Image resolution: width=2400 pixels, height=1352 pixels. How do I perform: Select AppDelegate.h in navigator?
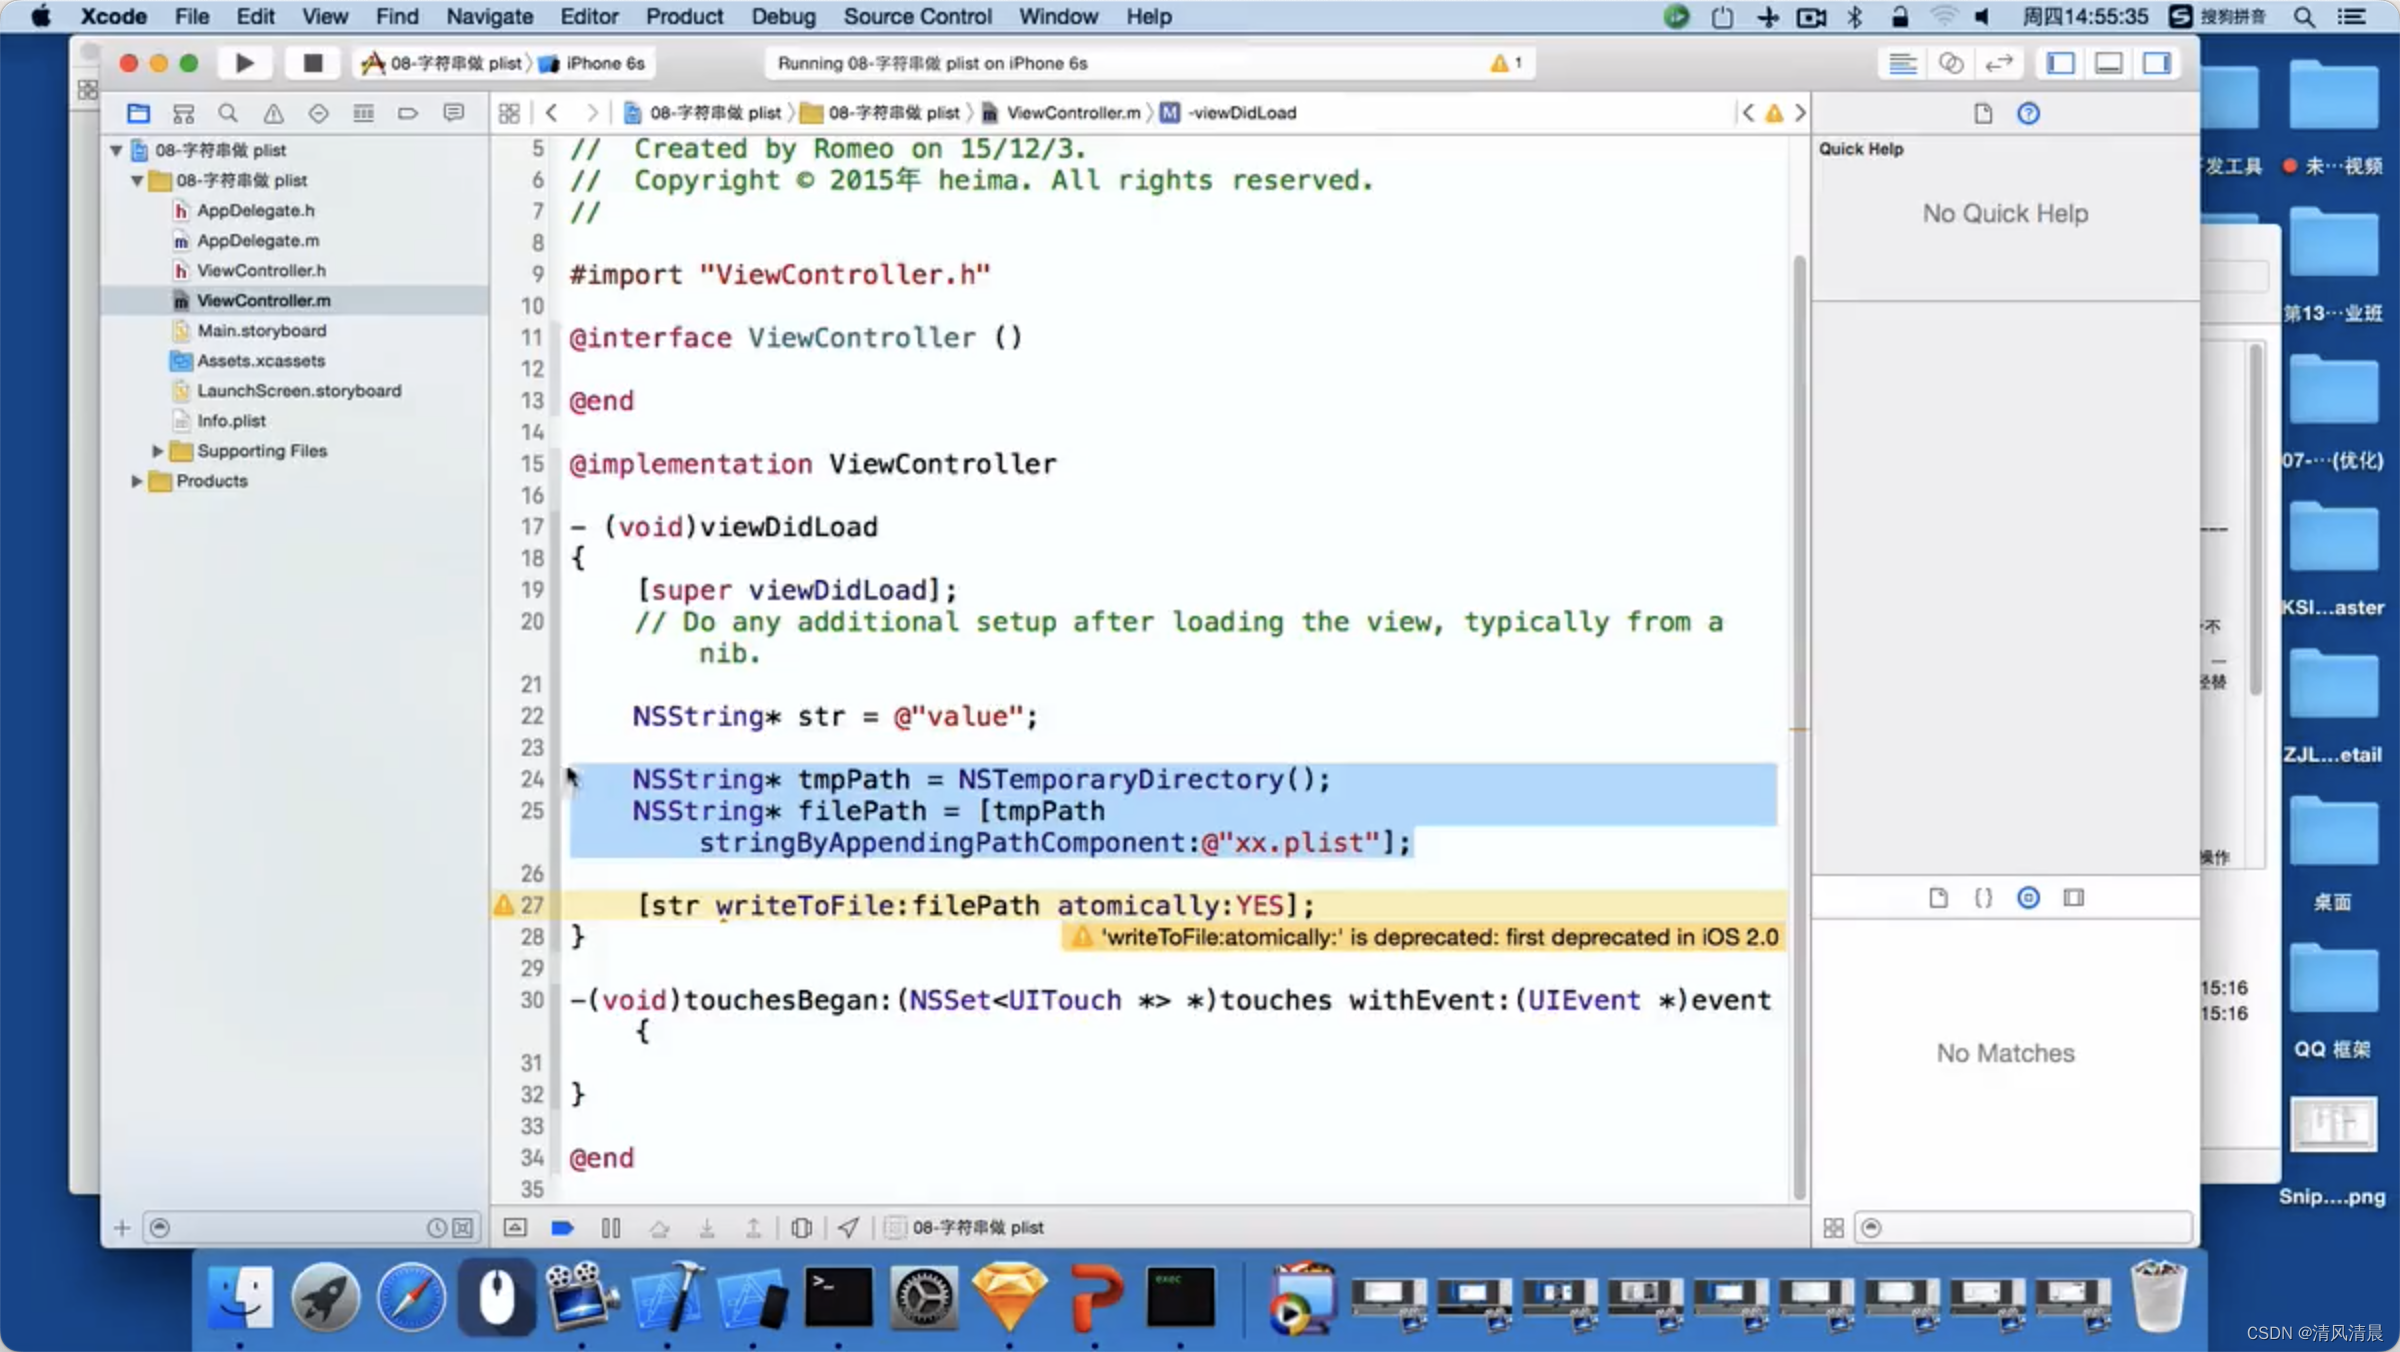[x=256, y=210]
